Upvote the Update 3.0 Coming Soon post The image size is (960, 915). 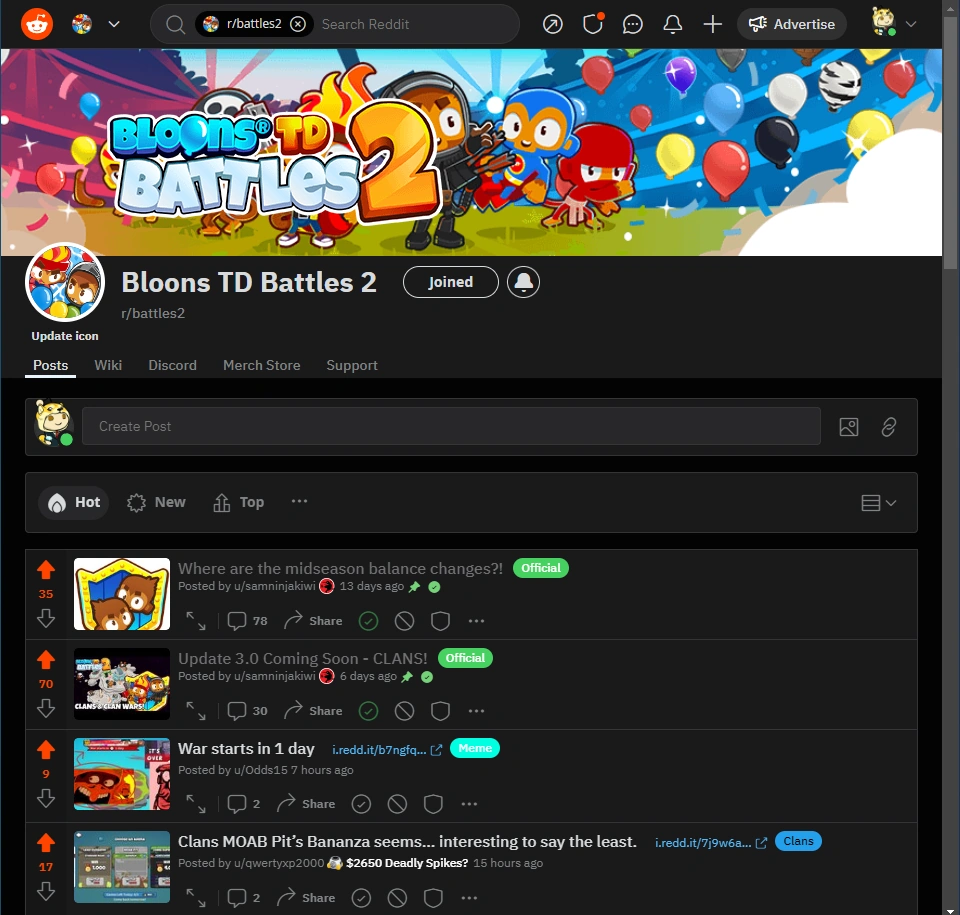click(x=46, y=660)
